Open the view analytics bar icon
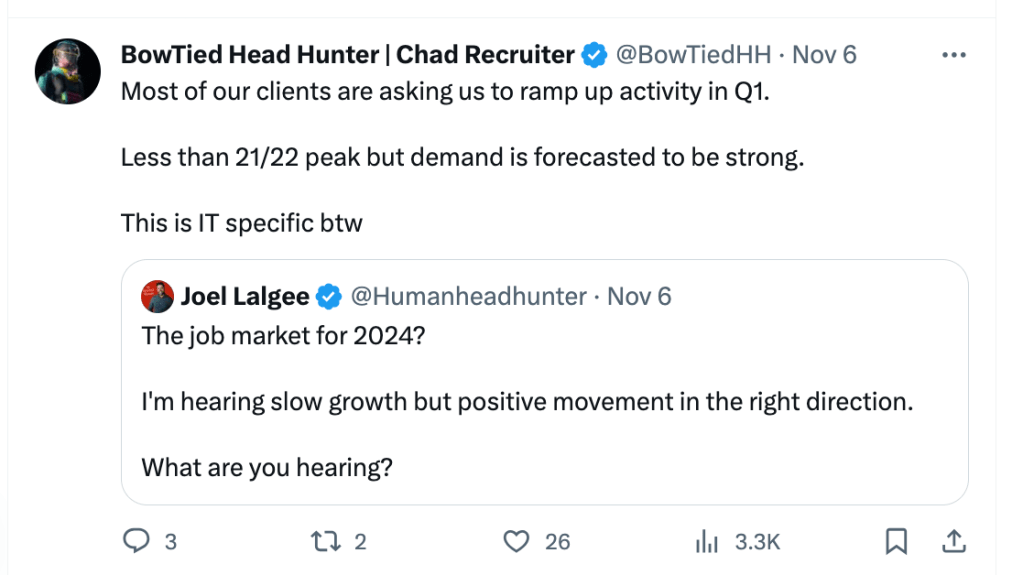 (x=707, y=541)
